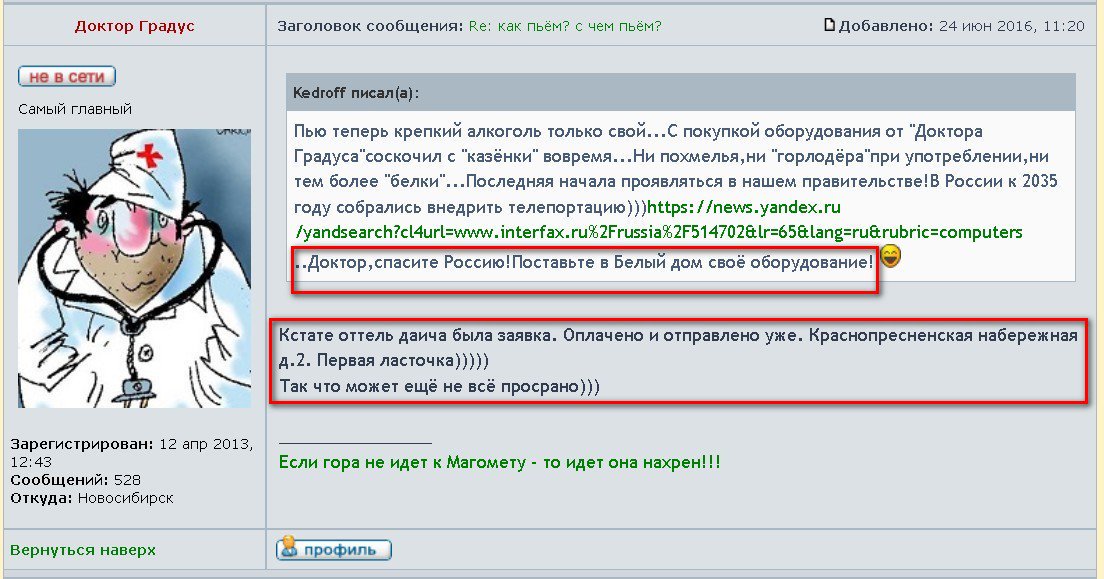Click the не в сети status badge
The width and height of the screenshot is (1104, 579).
67,76
